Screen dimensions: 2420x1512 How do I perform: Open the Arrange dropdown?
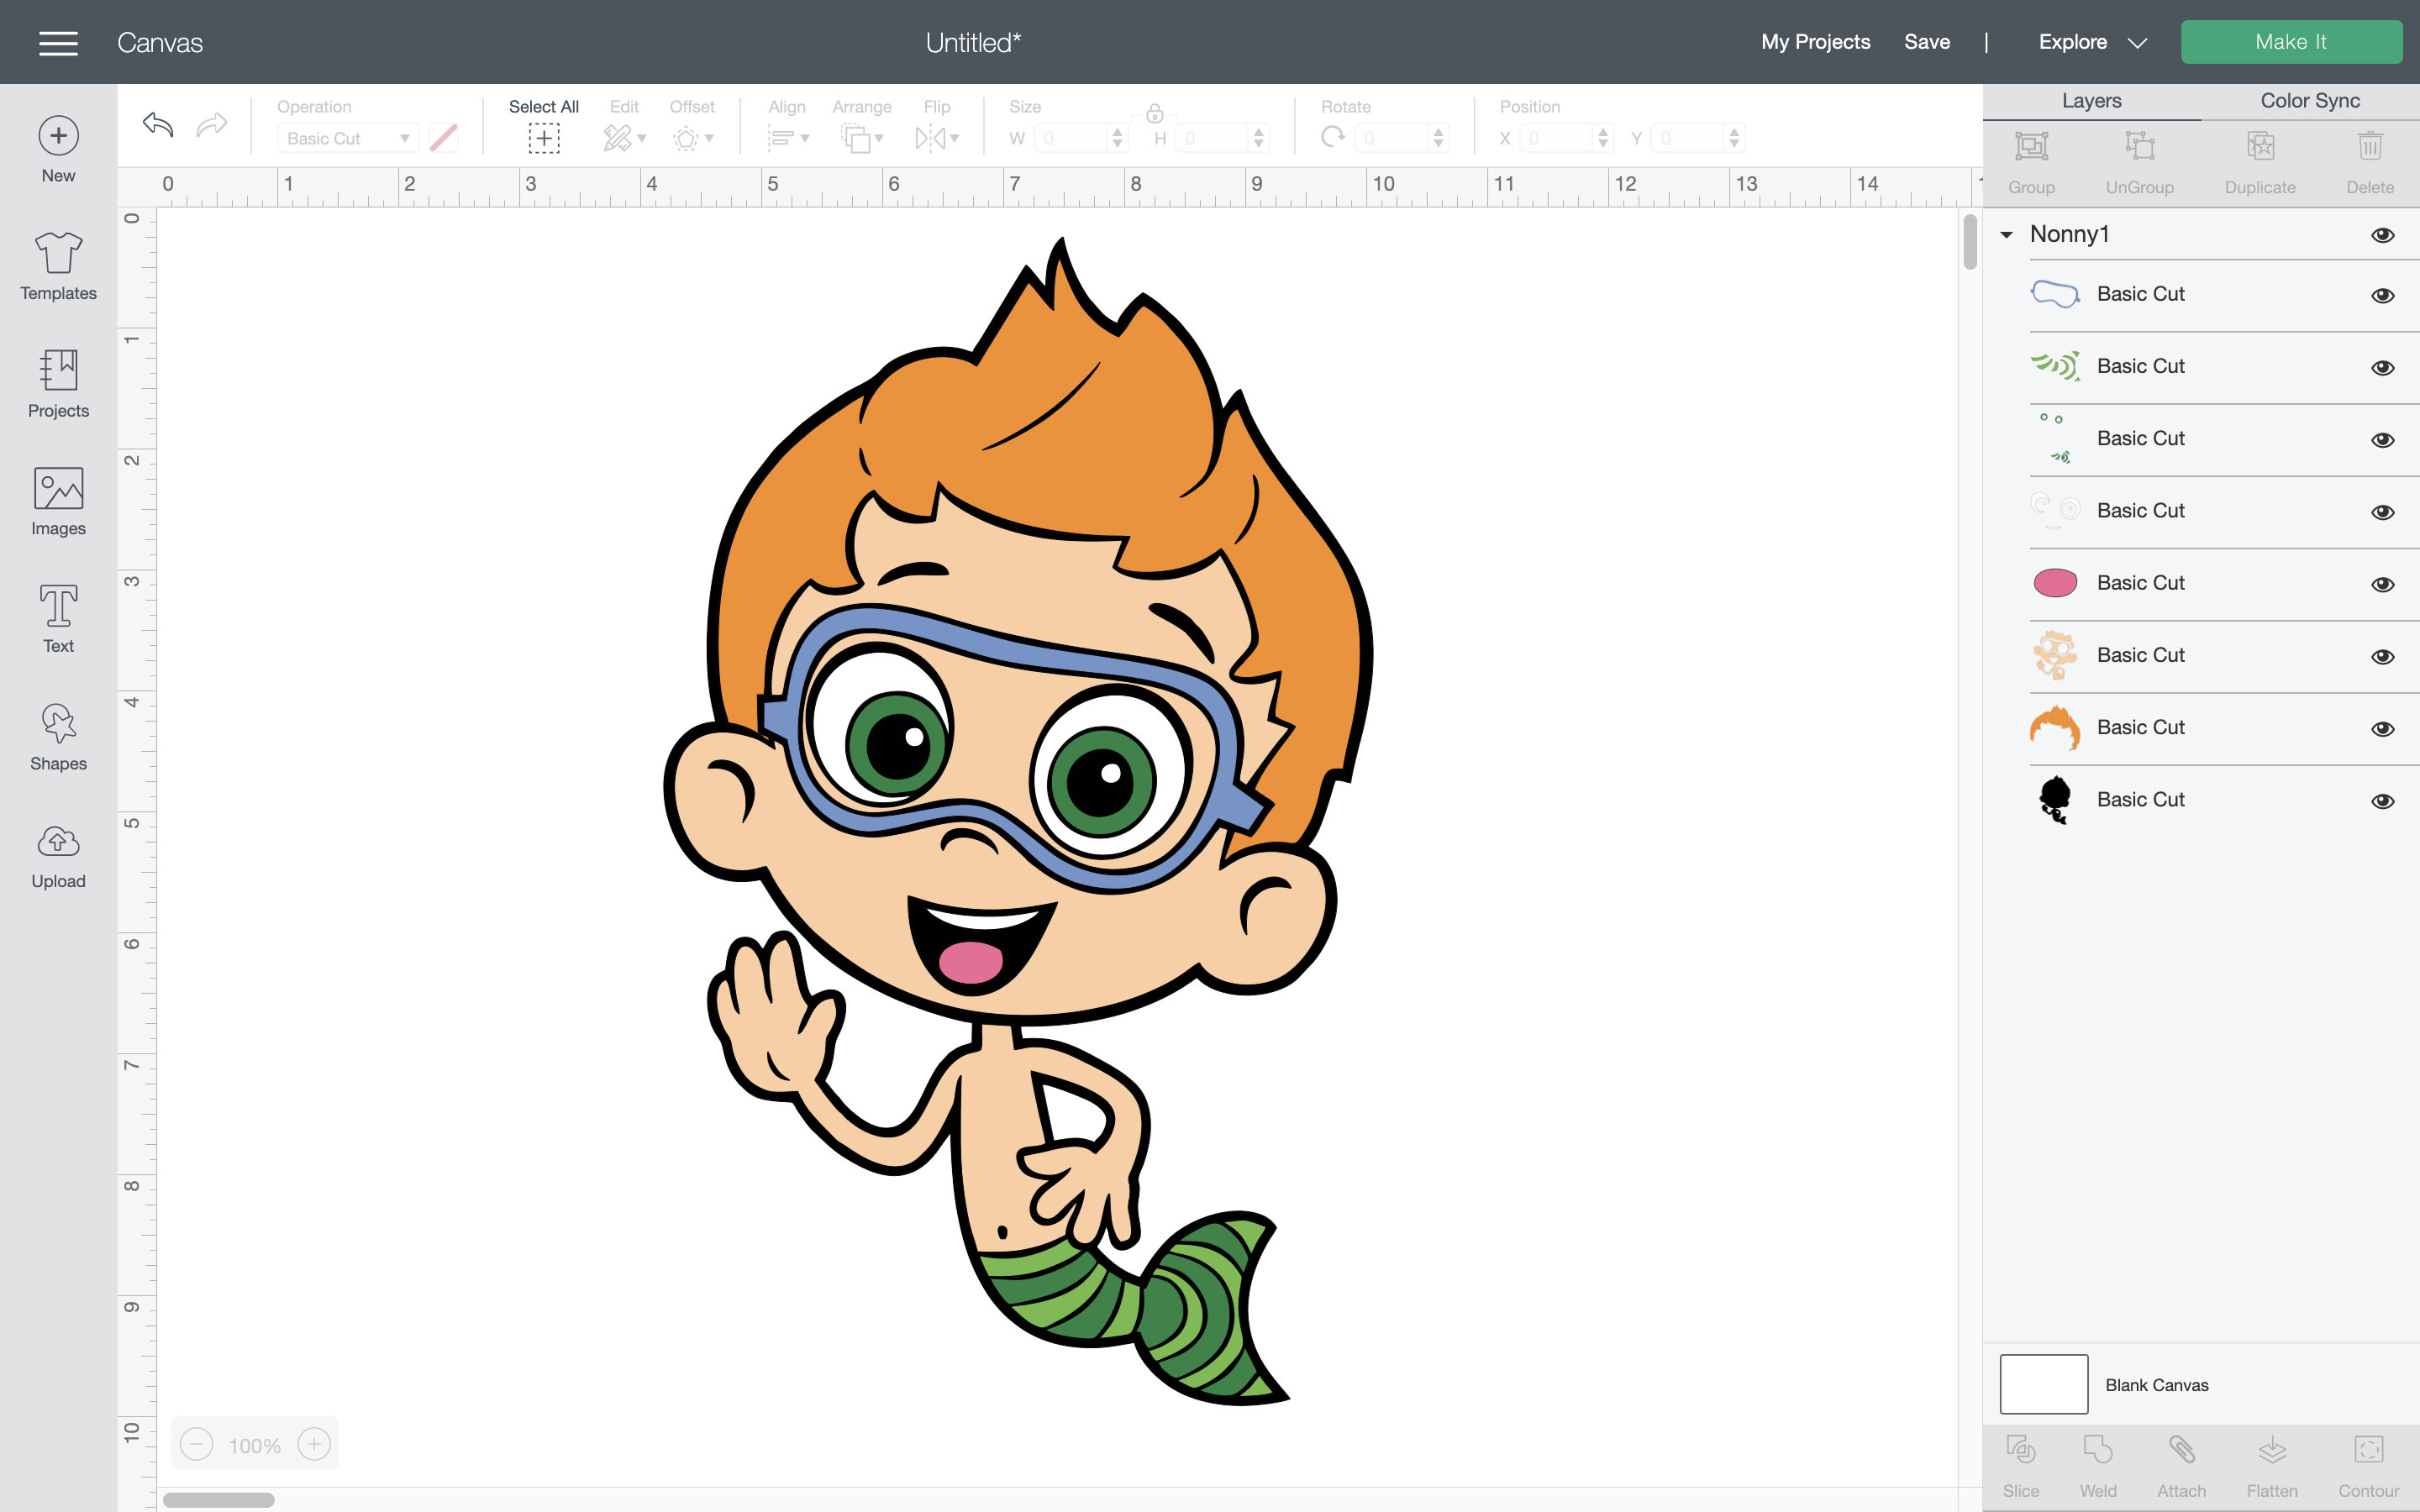click(862, 138)
